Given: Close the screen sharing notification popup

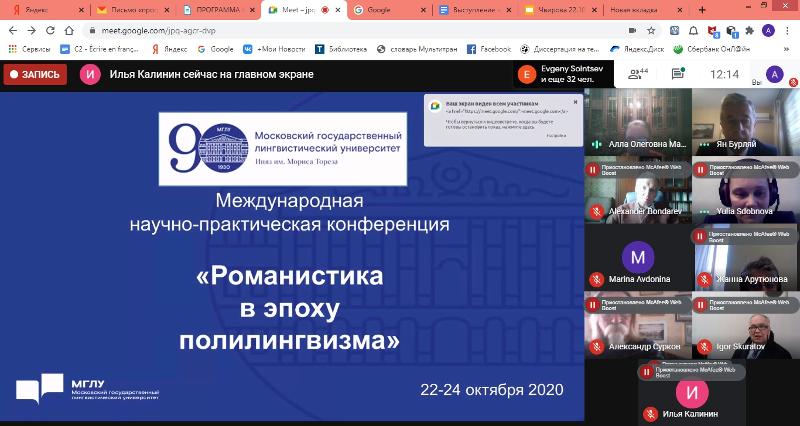Looking at the screenshot, I should tap(576, 102).
